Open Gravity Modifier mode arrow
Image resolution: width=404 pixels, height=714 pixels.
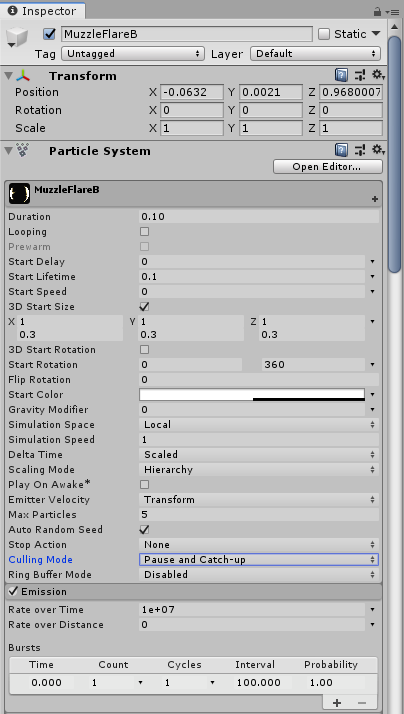373,410
